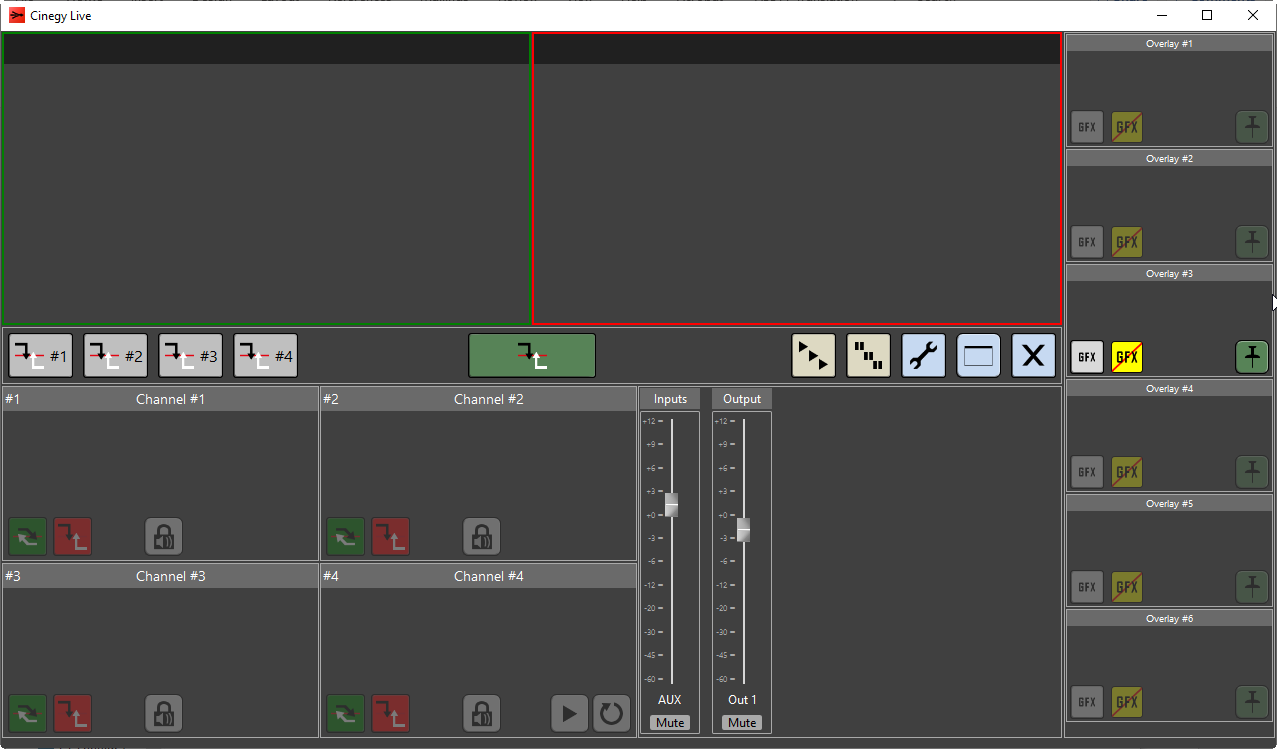
Task: Click the red-bordered program monitor
Action: click(797, 179)
